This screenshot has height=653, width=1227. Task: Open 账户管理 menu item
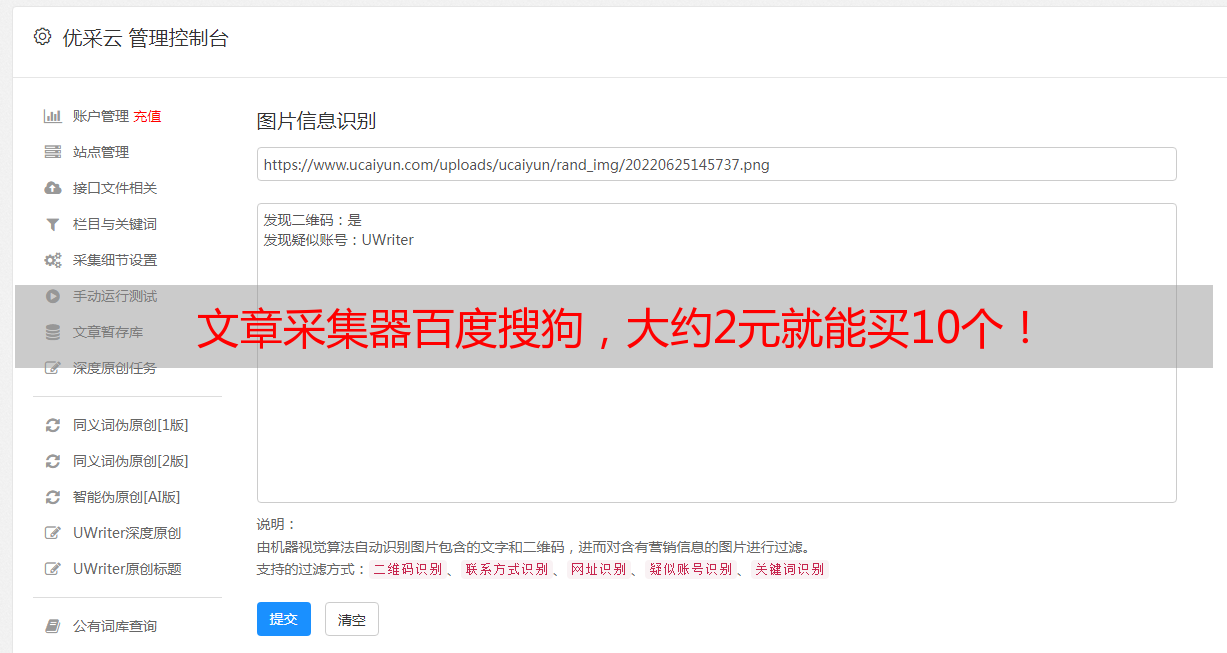point(101,116)
